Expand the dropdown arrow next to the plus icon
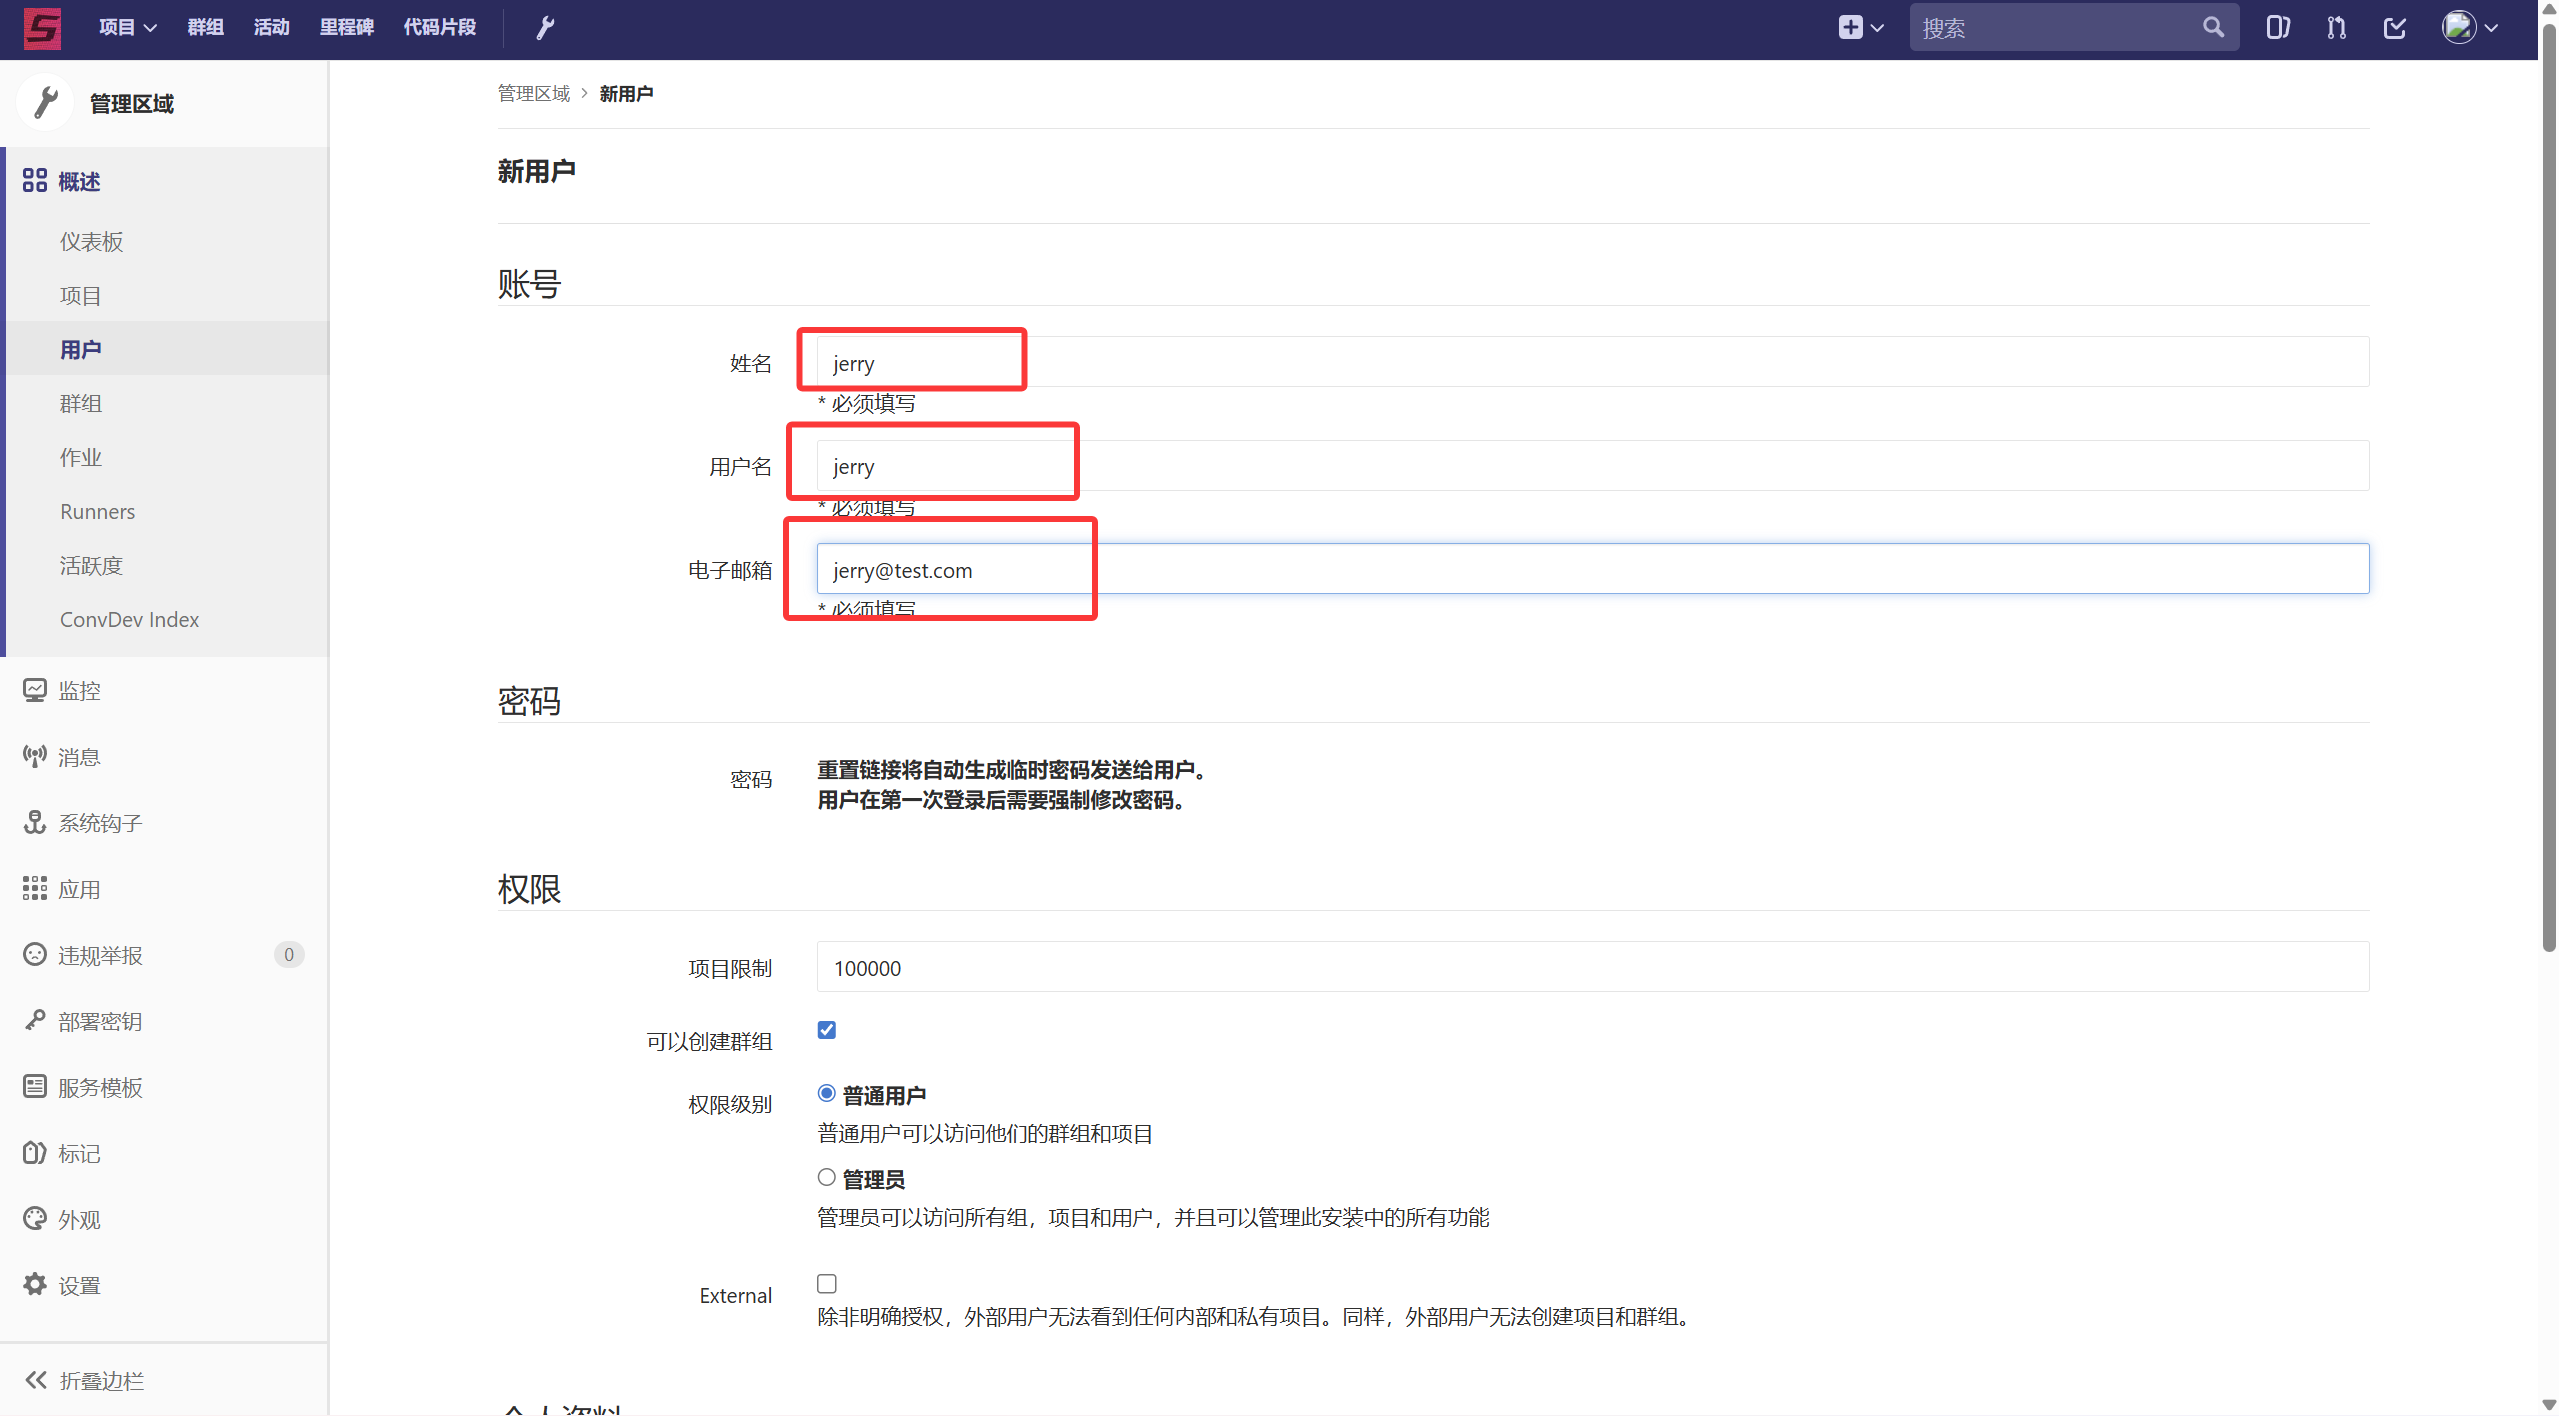The image size is (2559, 1416). [x=1877, y=28]
